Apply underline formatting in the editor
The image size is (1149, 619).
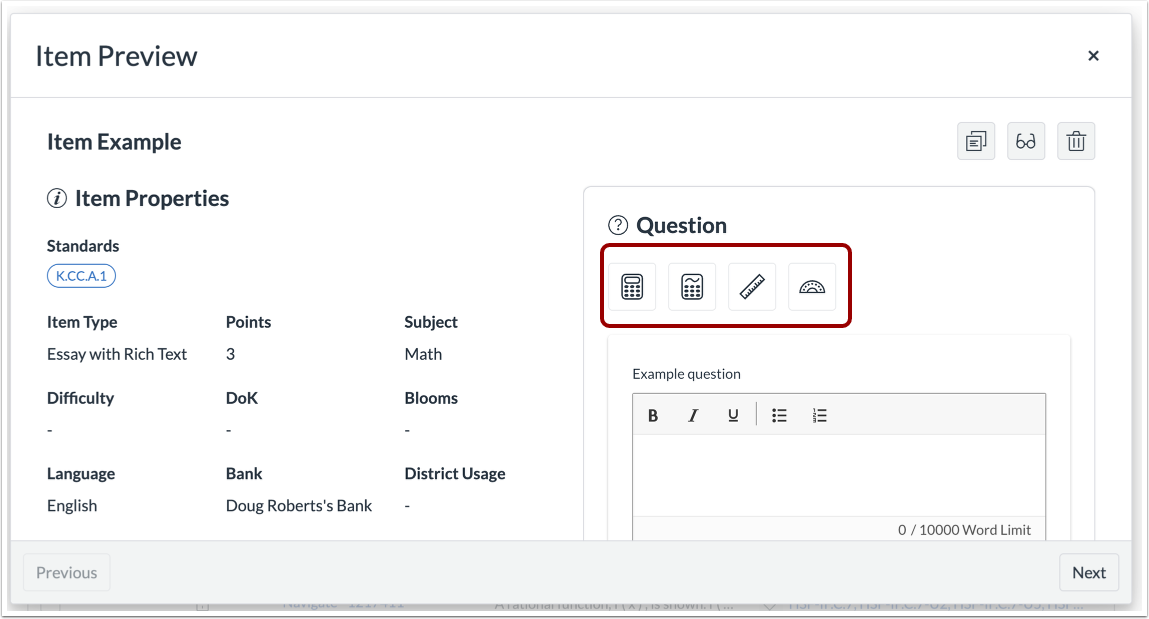click(732, 414)
